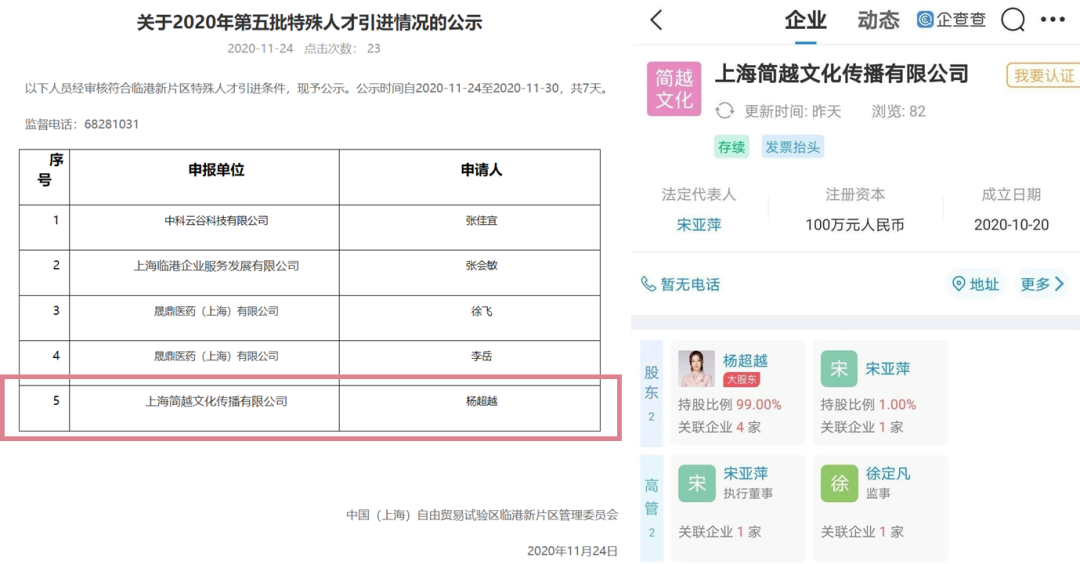Open legal representative 宋亚萍 link
The image size is (1080, 564).
(698, 224)
